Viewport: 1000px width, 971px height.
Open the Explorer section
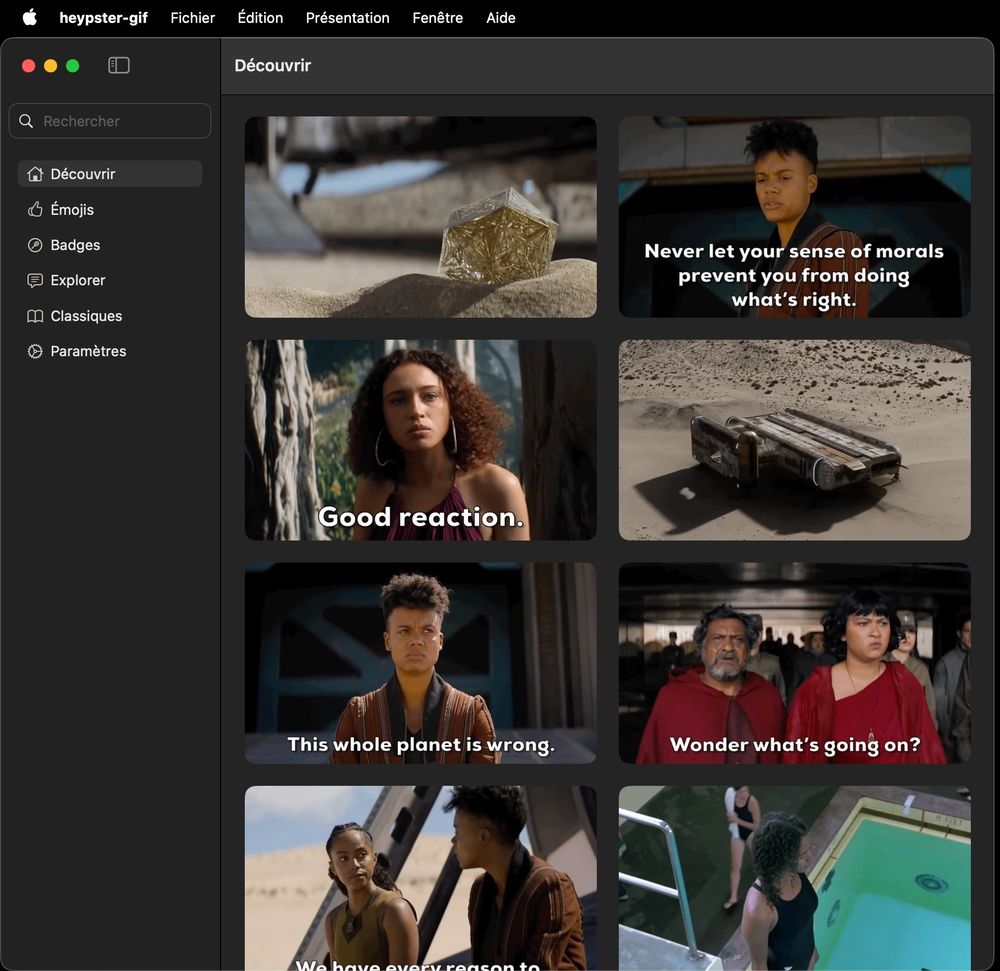click(x=110, y=281)
